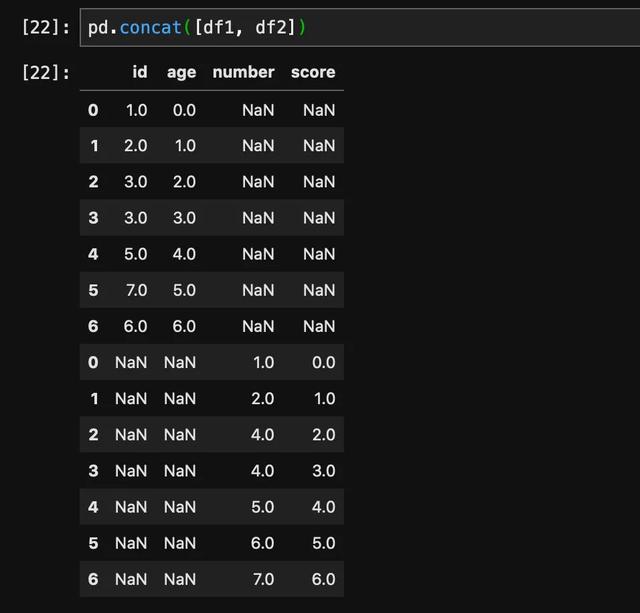
Task: Click the number cell showing 5.0
Action: click(x=262, y=507)
